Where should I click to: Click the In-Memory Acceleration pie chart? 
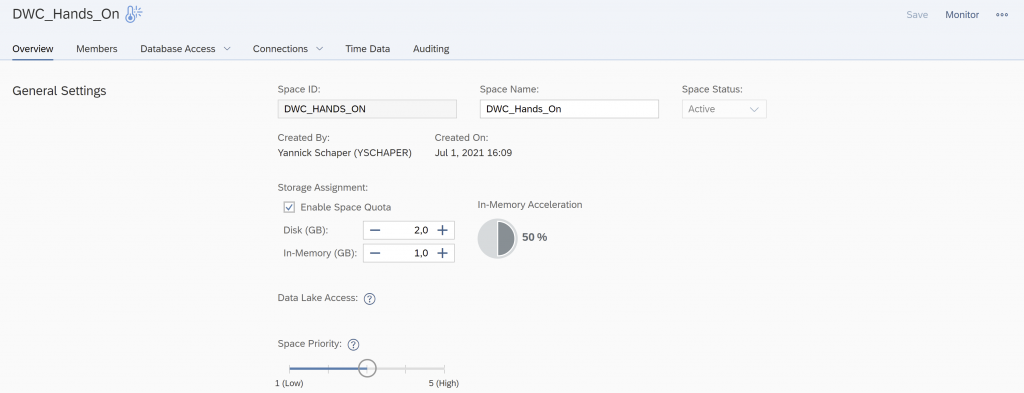(498, 238)
